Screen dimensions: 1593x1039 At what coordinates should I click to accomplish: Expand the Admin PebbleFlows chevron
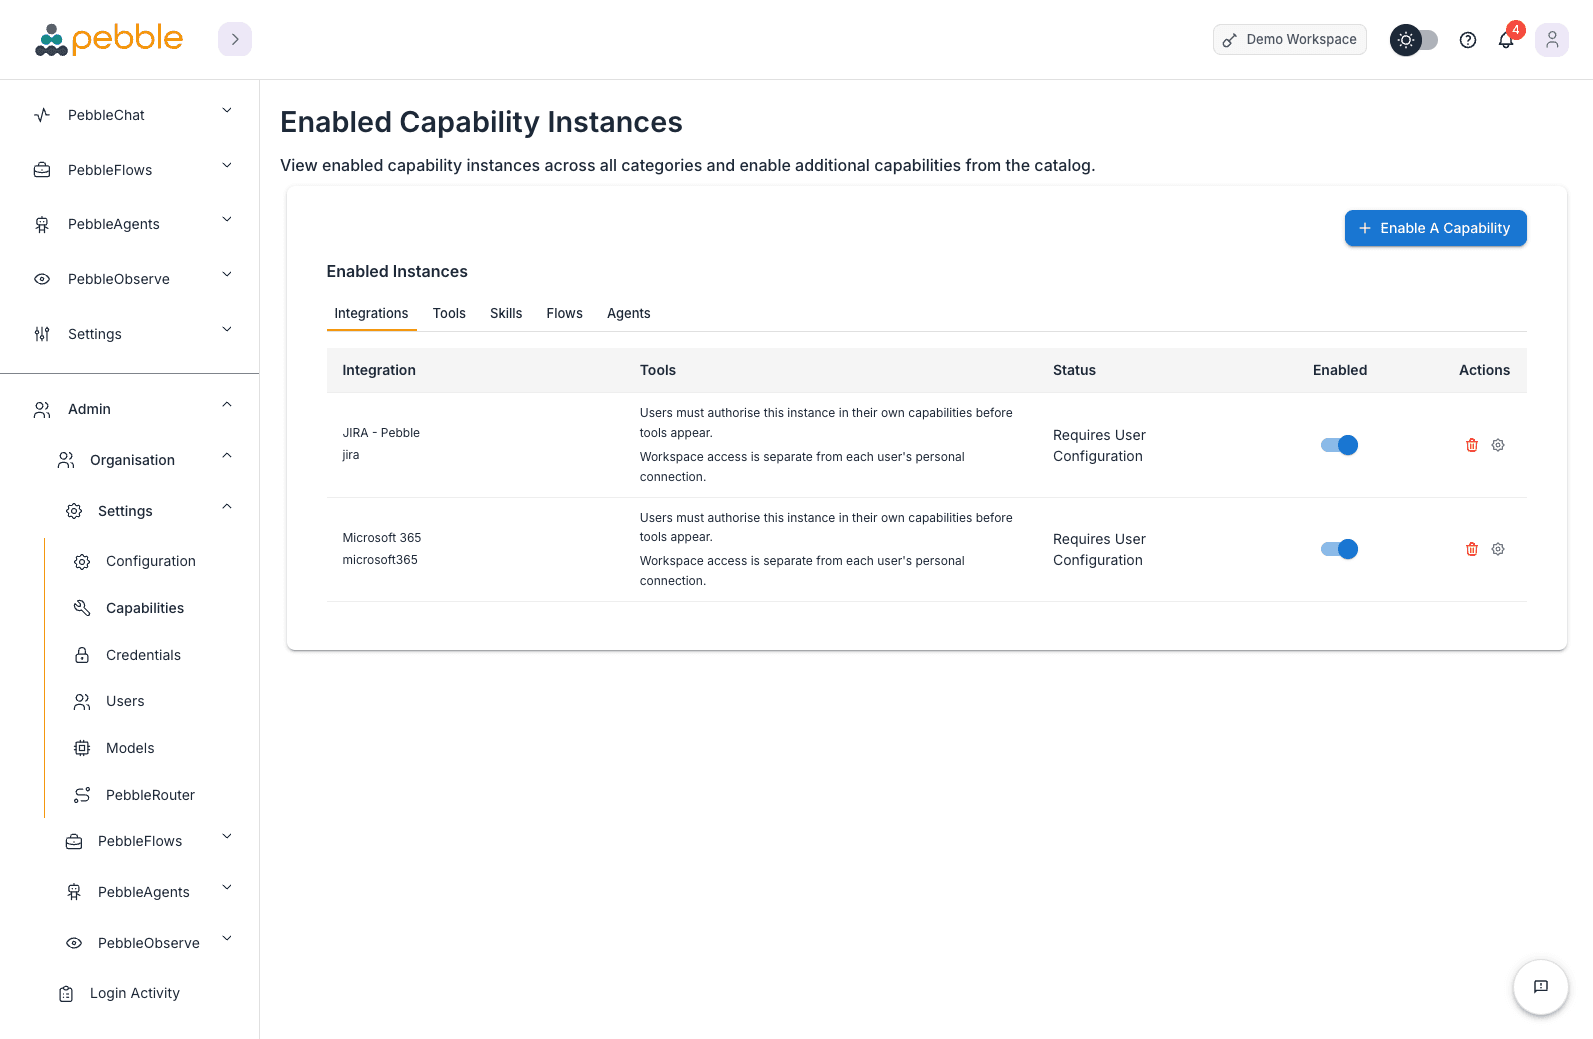[227, 837]
